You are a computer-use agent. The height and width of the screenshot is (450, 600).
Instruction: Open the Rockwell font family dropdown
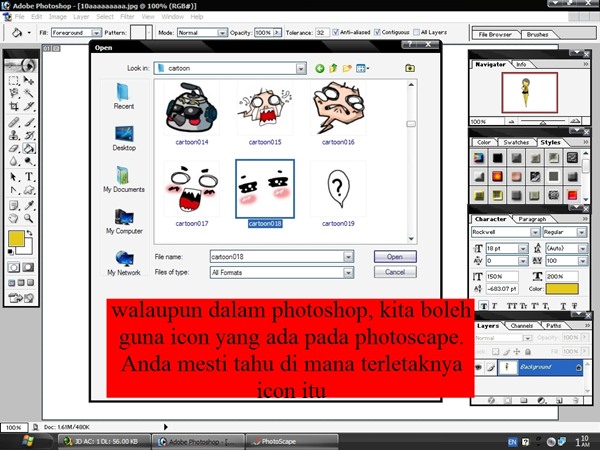(534, 232)
